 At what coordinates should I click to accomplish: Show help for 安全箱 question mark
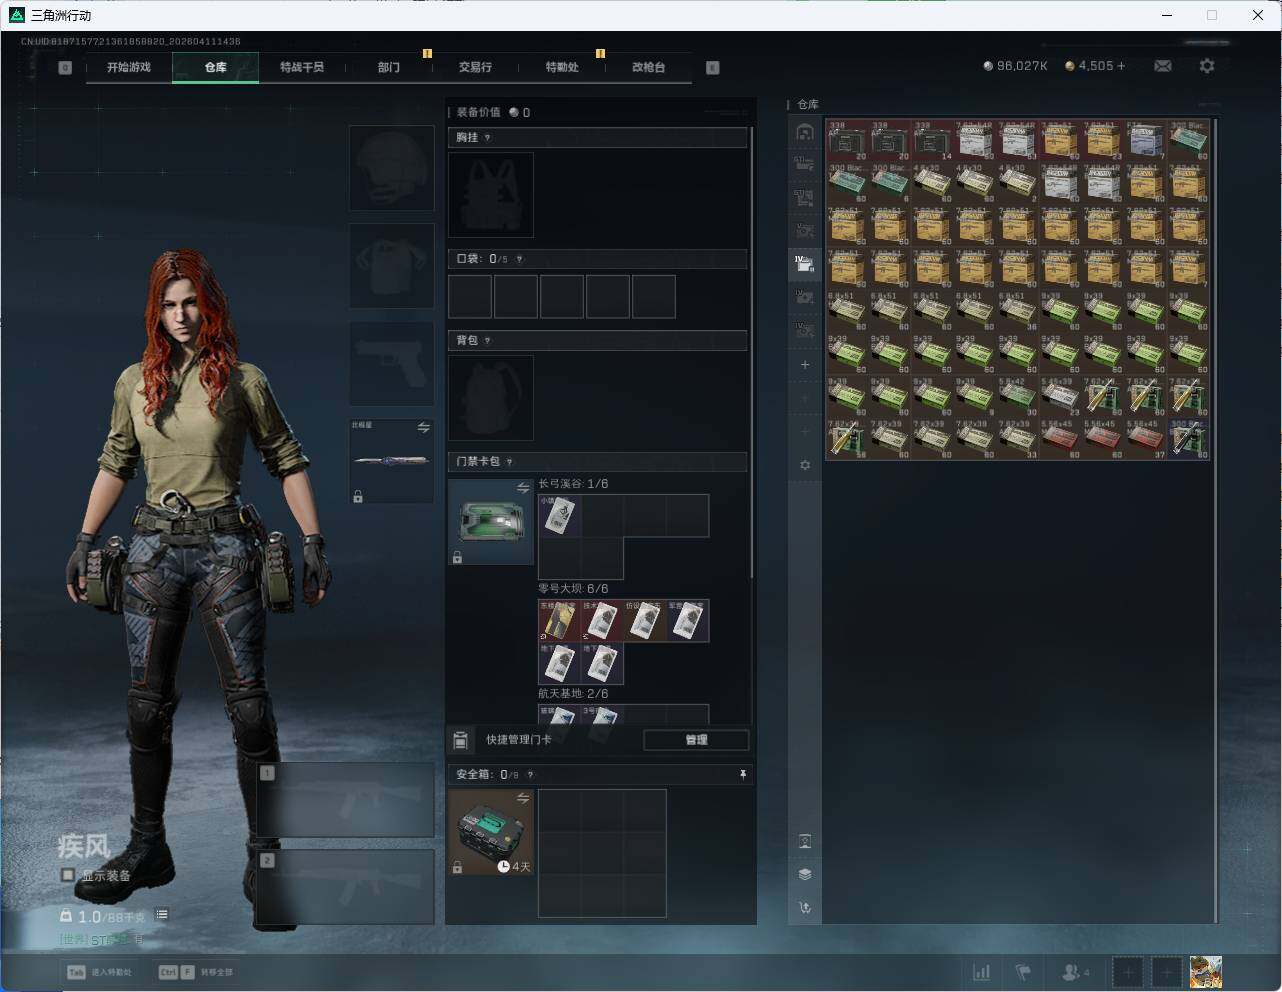click(x=530, y=775)
